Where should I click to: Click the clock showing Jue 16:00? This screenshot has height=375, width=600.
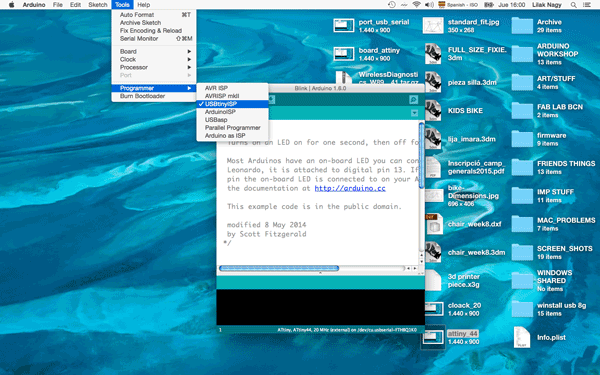[512, 5]
